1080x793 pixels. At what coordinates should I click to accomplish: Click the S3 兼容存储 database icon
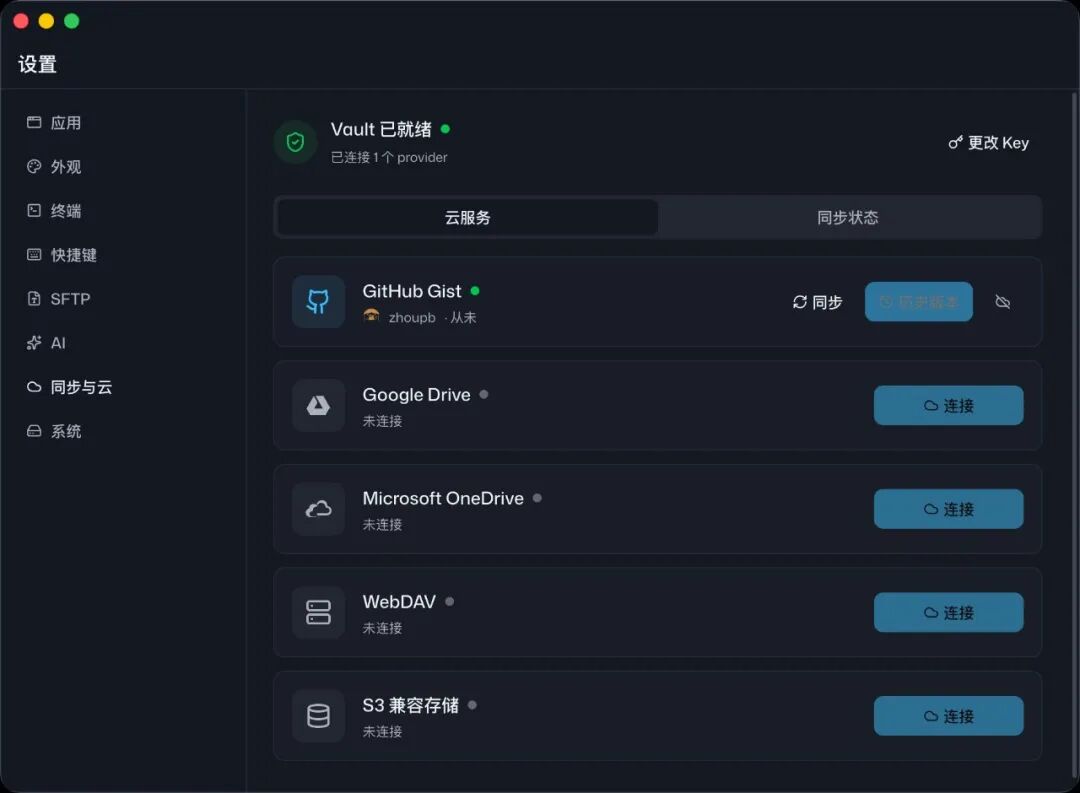tap(318, 716)
